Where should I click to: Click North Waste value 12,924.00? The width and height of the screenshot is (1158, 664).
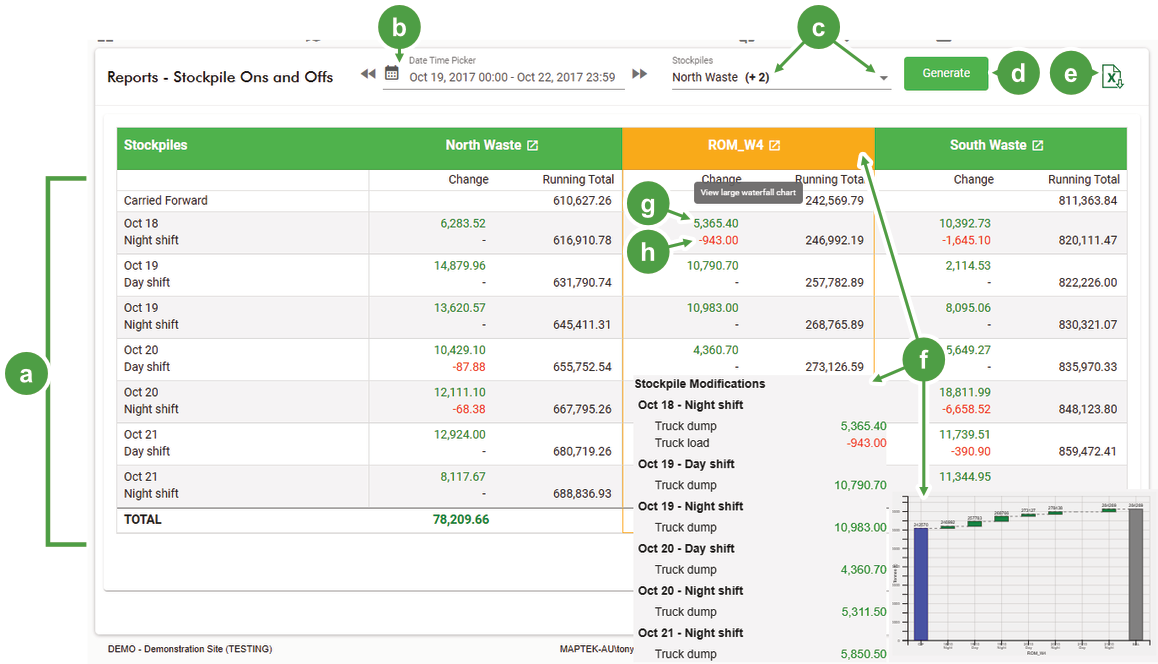click(x=459, y=435)
